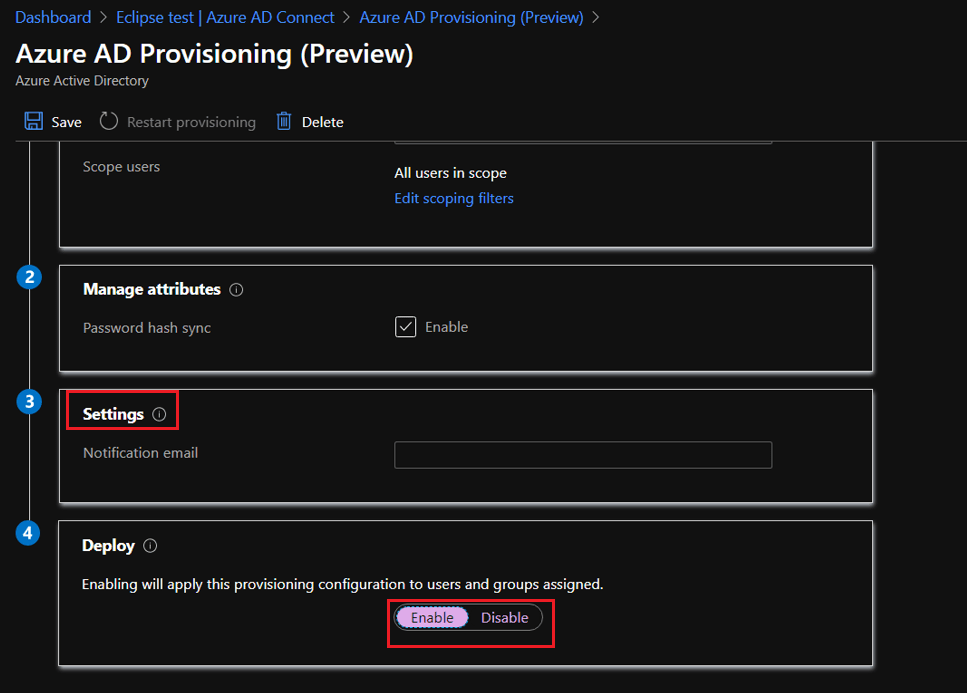
Task: Switch the Deploy toggle to Enable
Action: [x=432, y=618]
